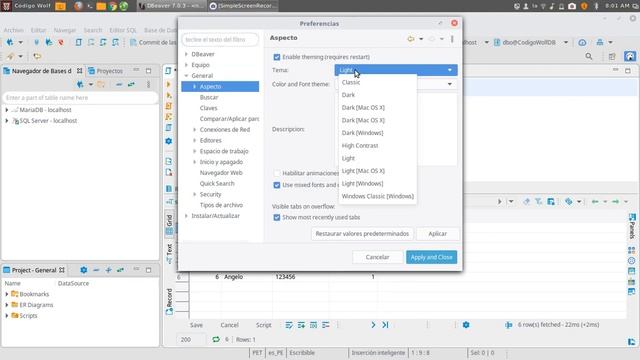
Task: Choose High Contrast theme option
Action: (360, 145)
